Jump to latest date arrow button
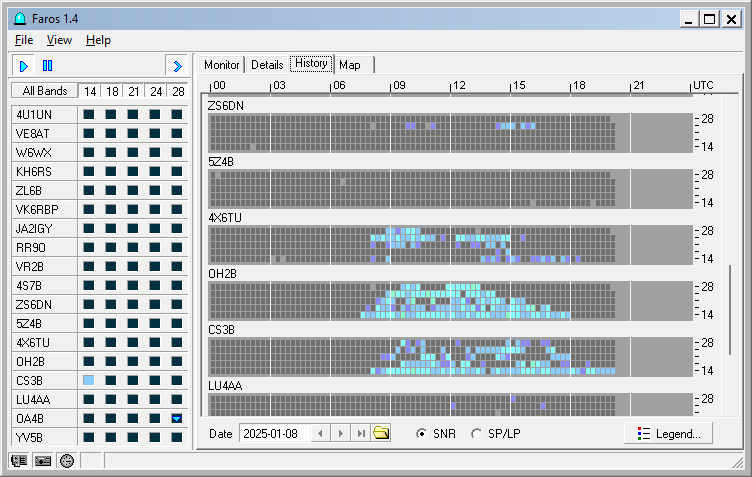752x477 pixels. [x=360, y=433]
